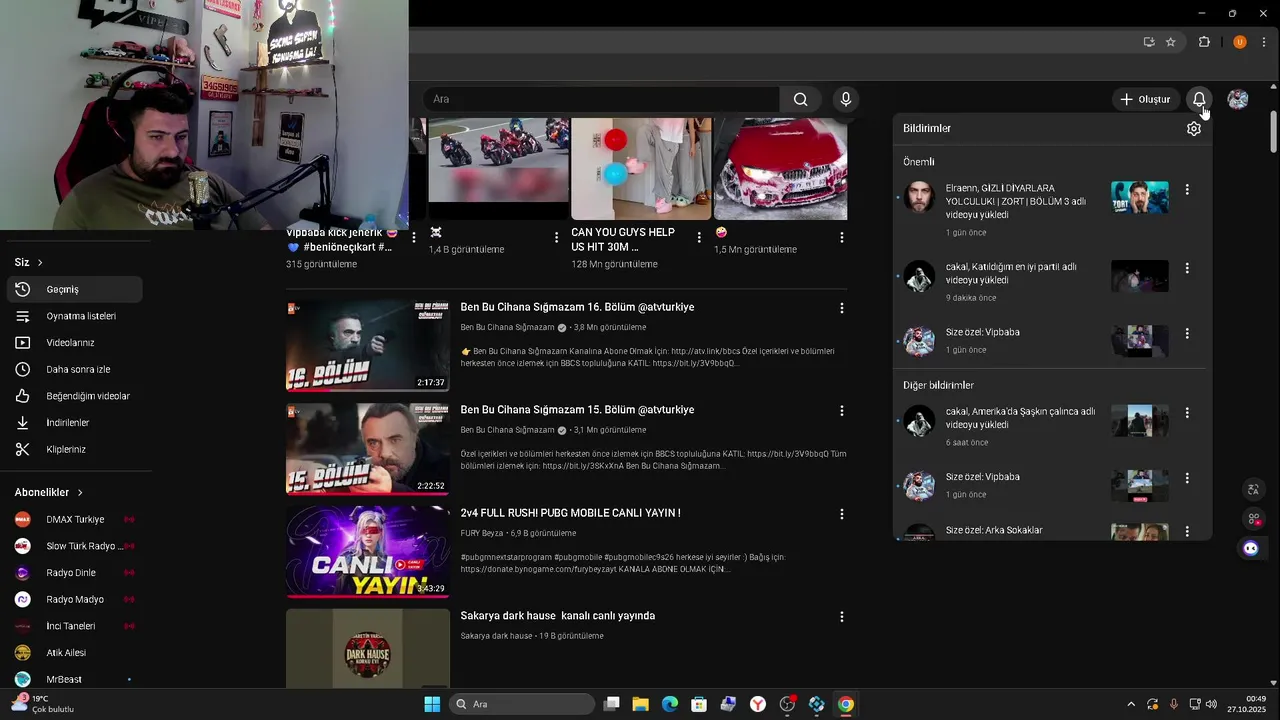The image size is (1280, 720).
Task: Open MrBeast subscription channel
Action: coord(75,679)
